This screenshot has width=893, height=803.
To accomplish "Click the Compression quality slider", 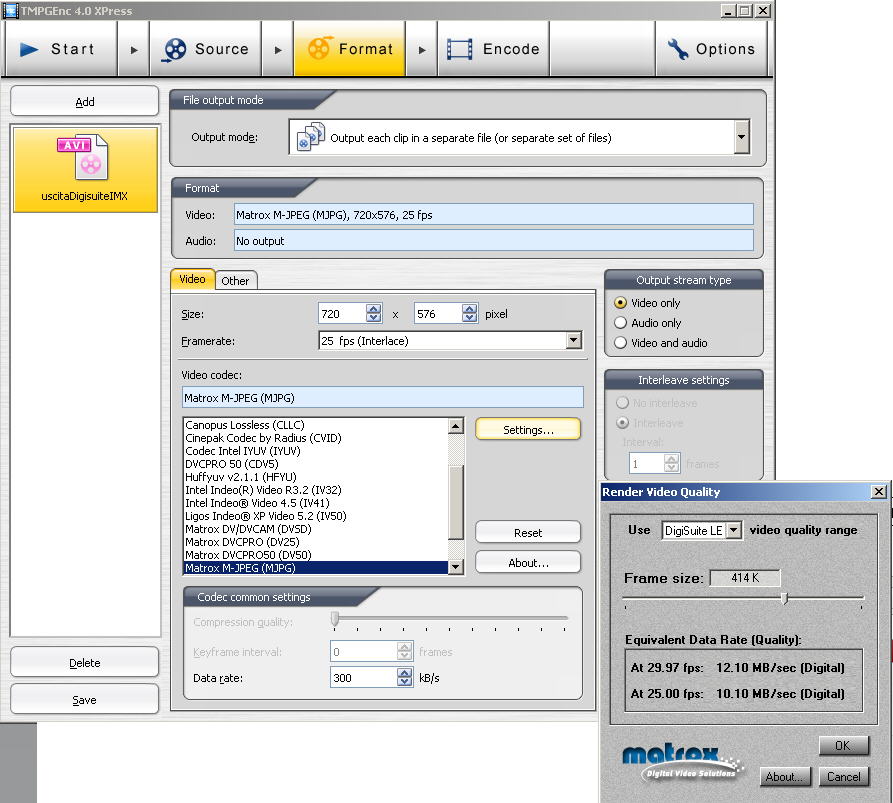I will click(x=335, y=618).
